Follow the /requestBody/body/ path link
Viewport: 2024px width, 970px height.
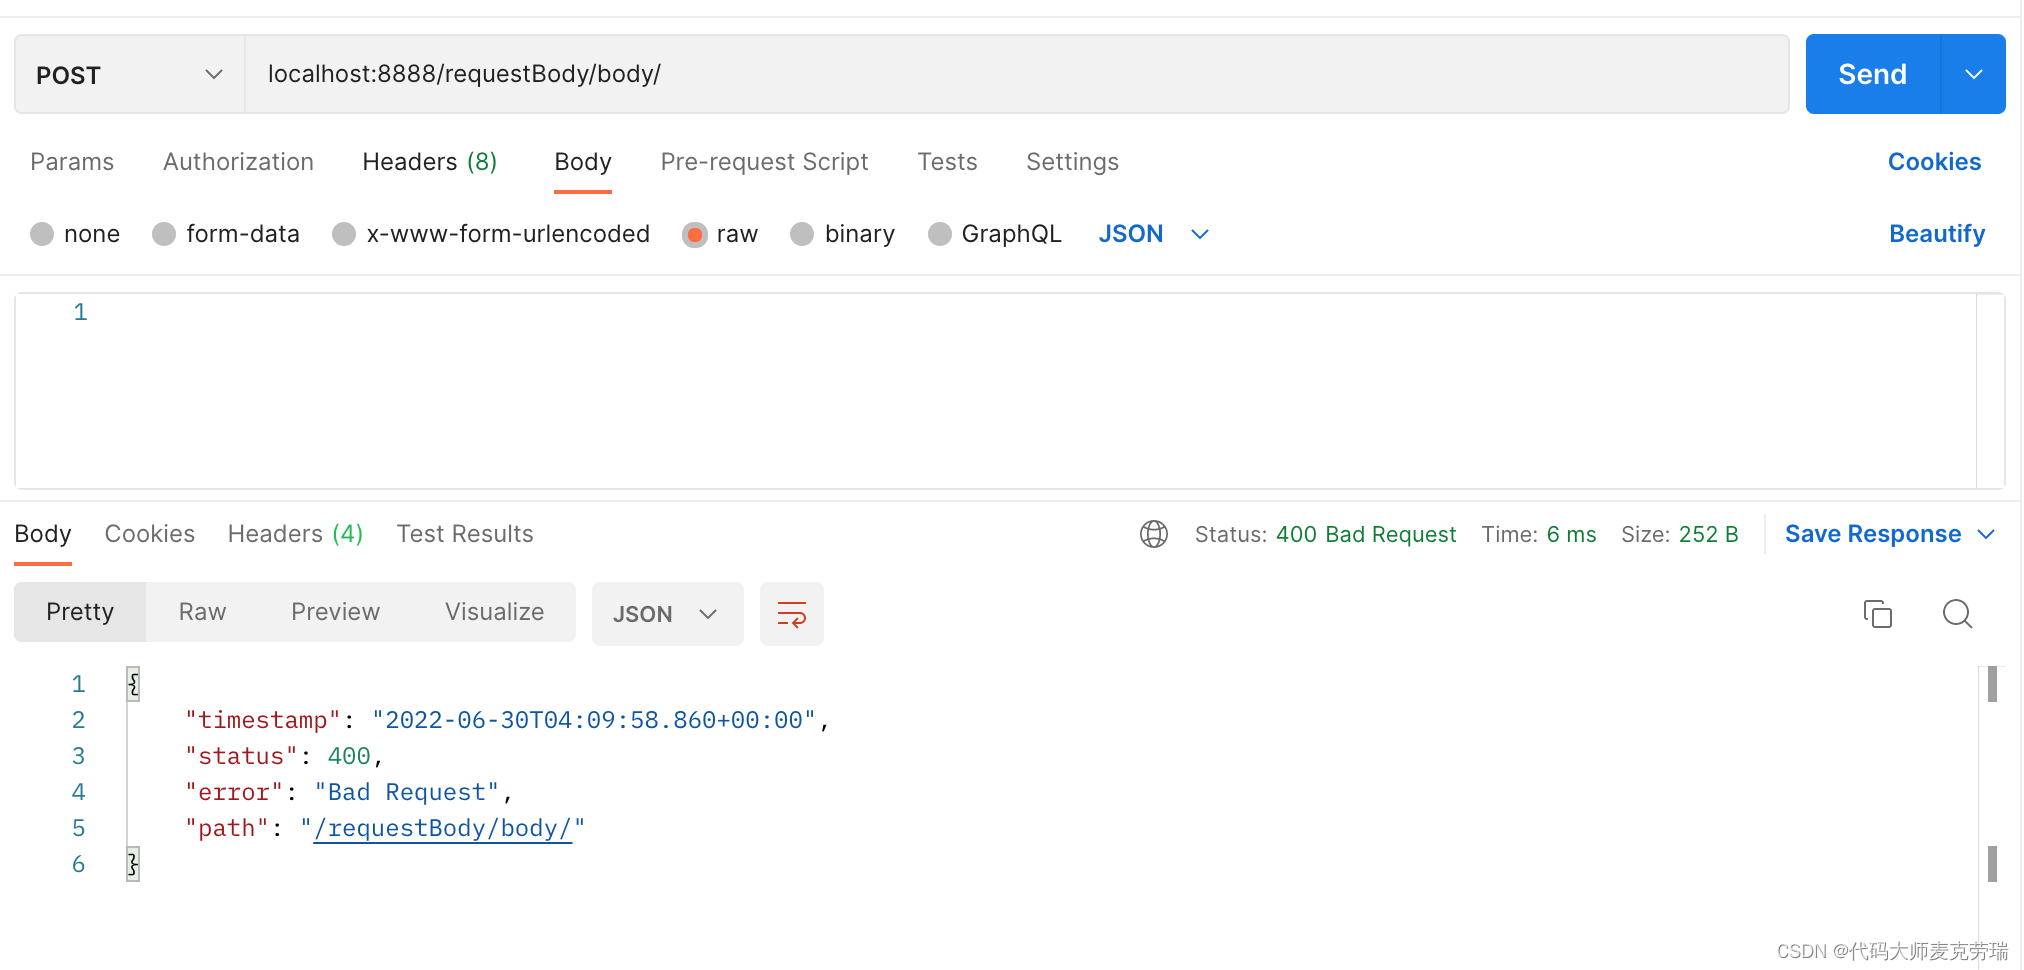442,828
